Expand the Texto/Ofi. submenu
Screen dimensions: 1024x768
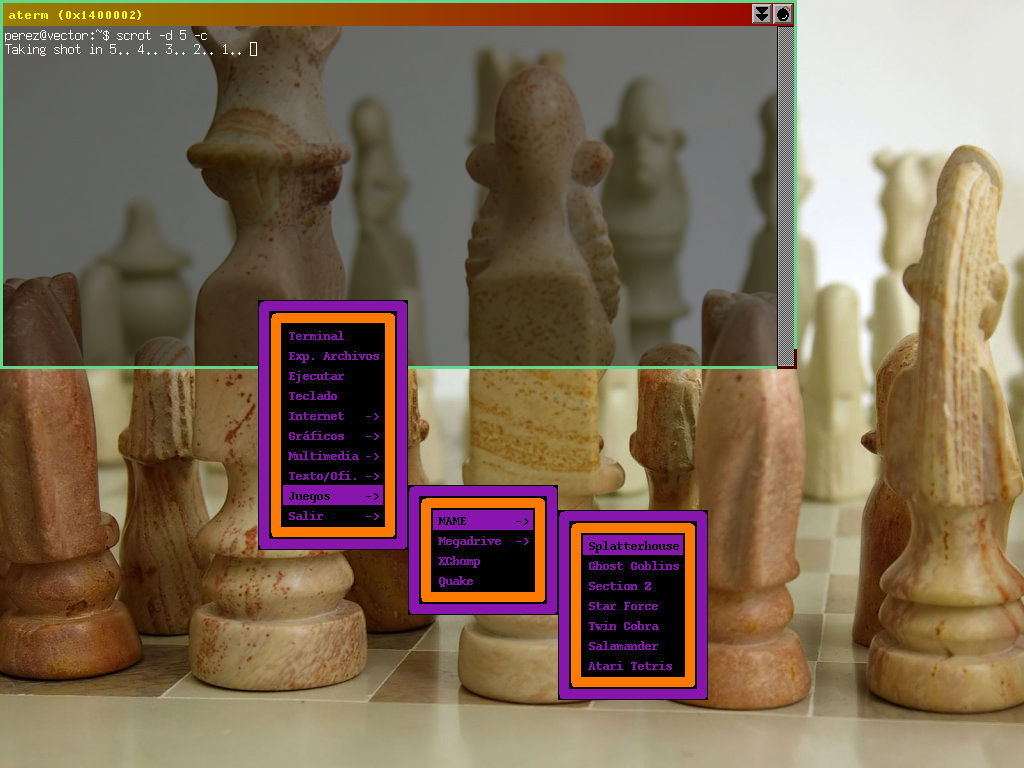(333, 476)
